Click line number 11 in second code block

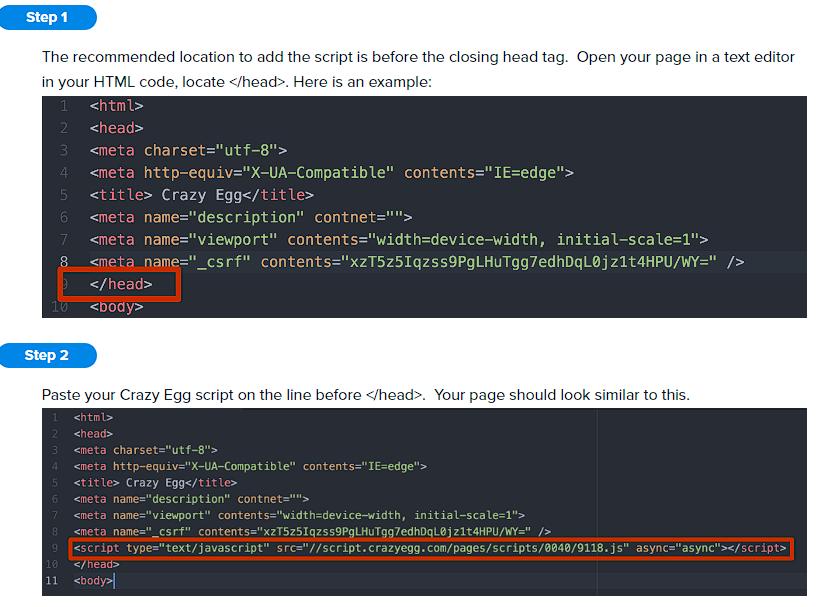tap(52, 580)
